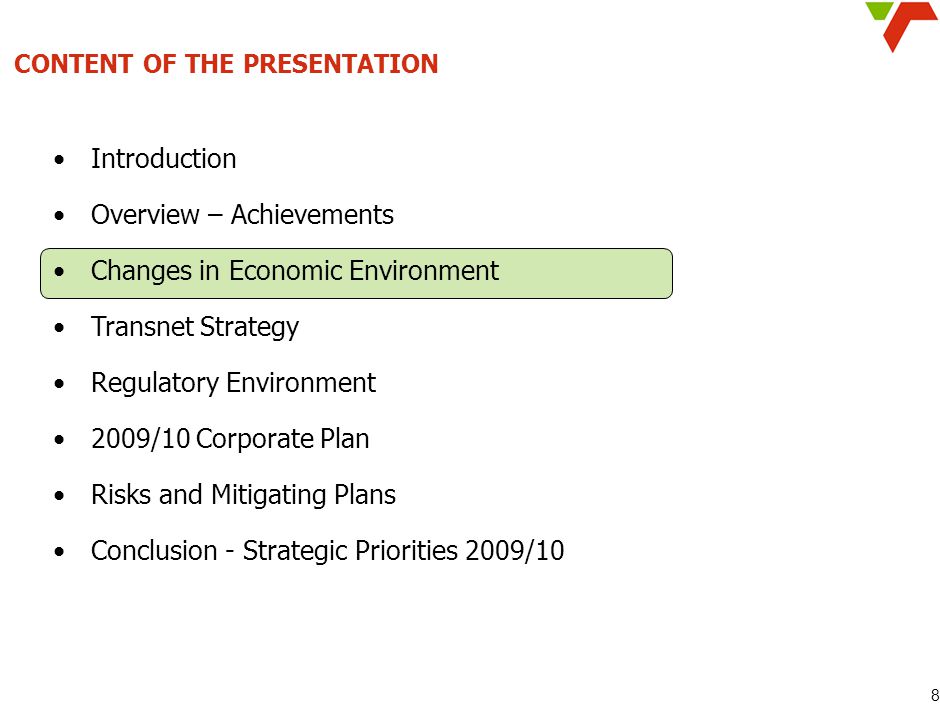Click the bullet dot beside Conclusion item
The width and height of the screenshot is (940, 705).
59,552
